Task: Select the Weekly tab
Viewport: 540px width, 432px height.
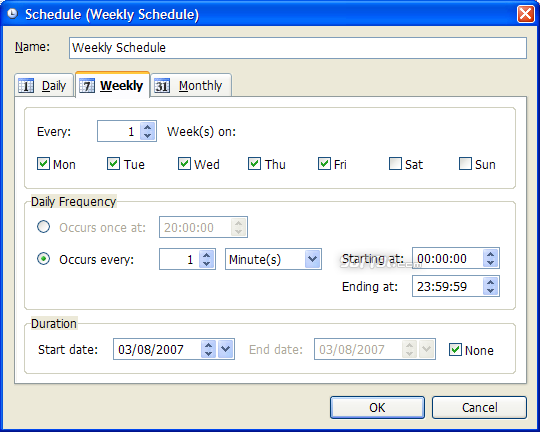Action: click(112, 85)
